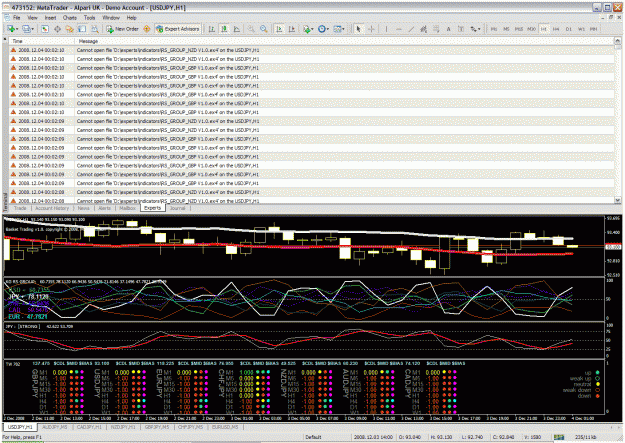This screenshot has height=443, width=625.
Task: Open the Profiles toolbar icon
Action: click(x=26, y=29)
